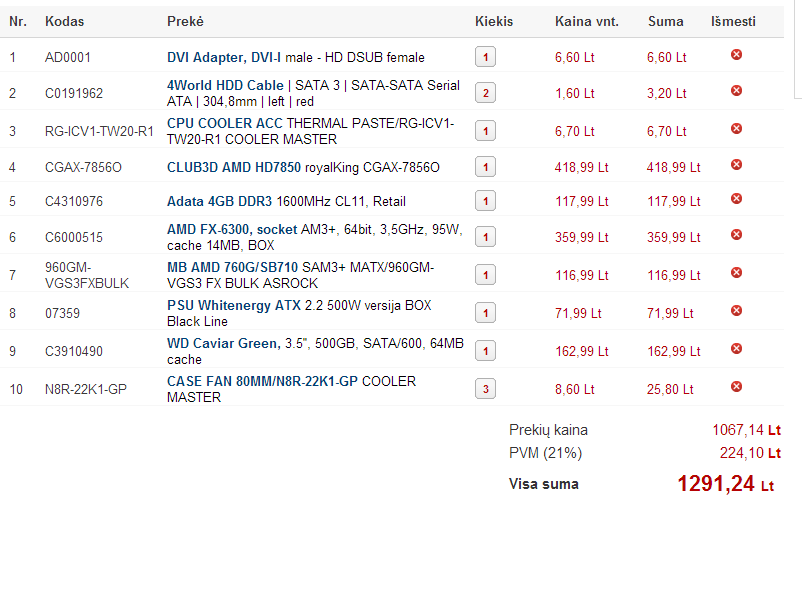This screenshot has width=802, height=600.
Task: Click the sum 25,80 Lt
Action: 670,389
